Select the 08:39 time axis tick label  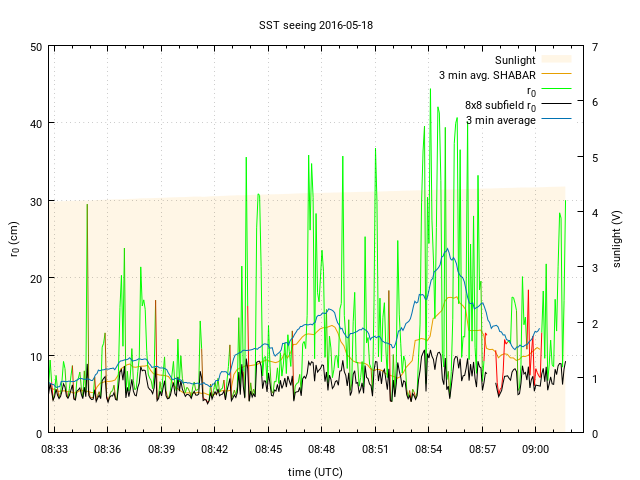pos(162,450)
